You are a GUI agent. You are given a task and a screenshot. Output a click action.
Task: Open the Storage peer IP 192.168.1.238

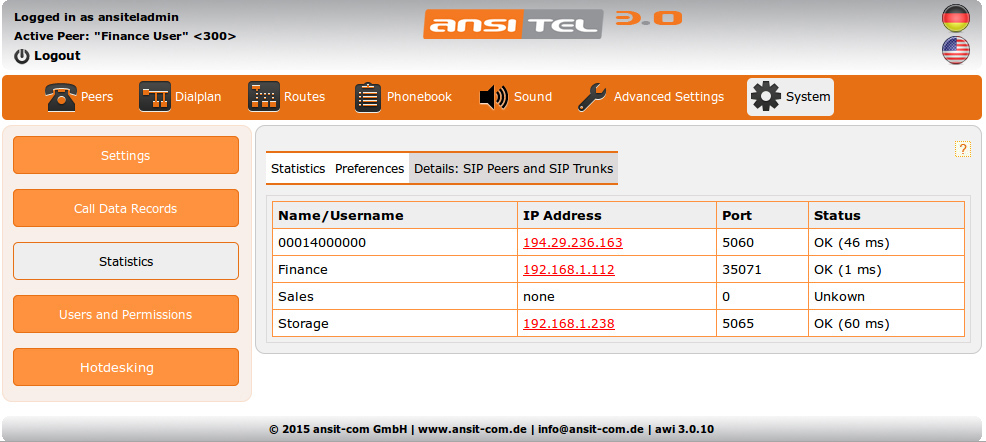click(568, 324)
